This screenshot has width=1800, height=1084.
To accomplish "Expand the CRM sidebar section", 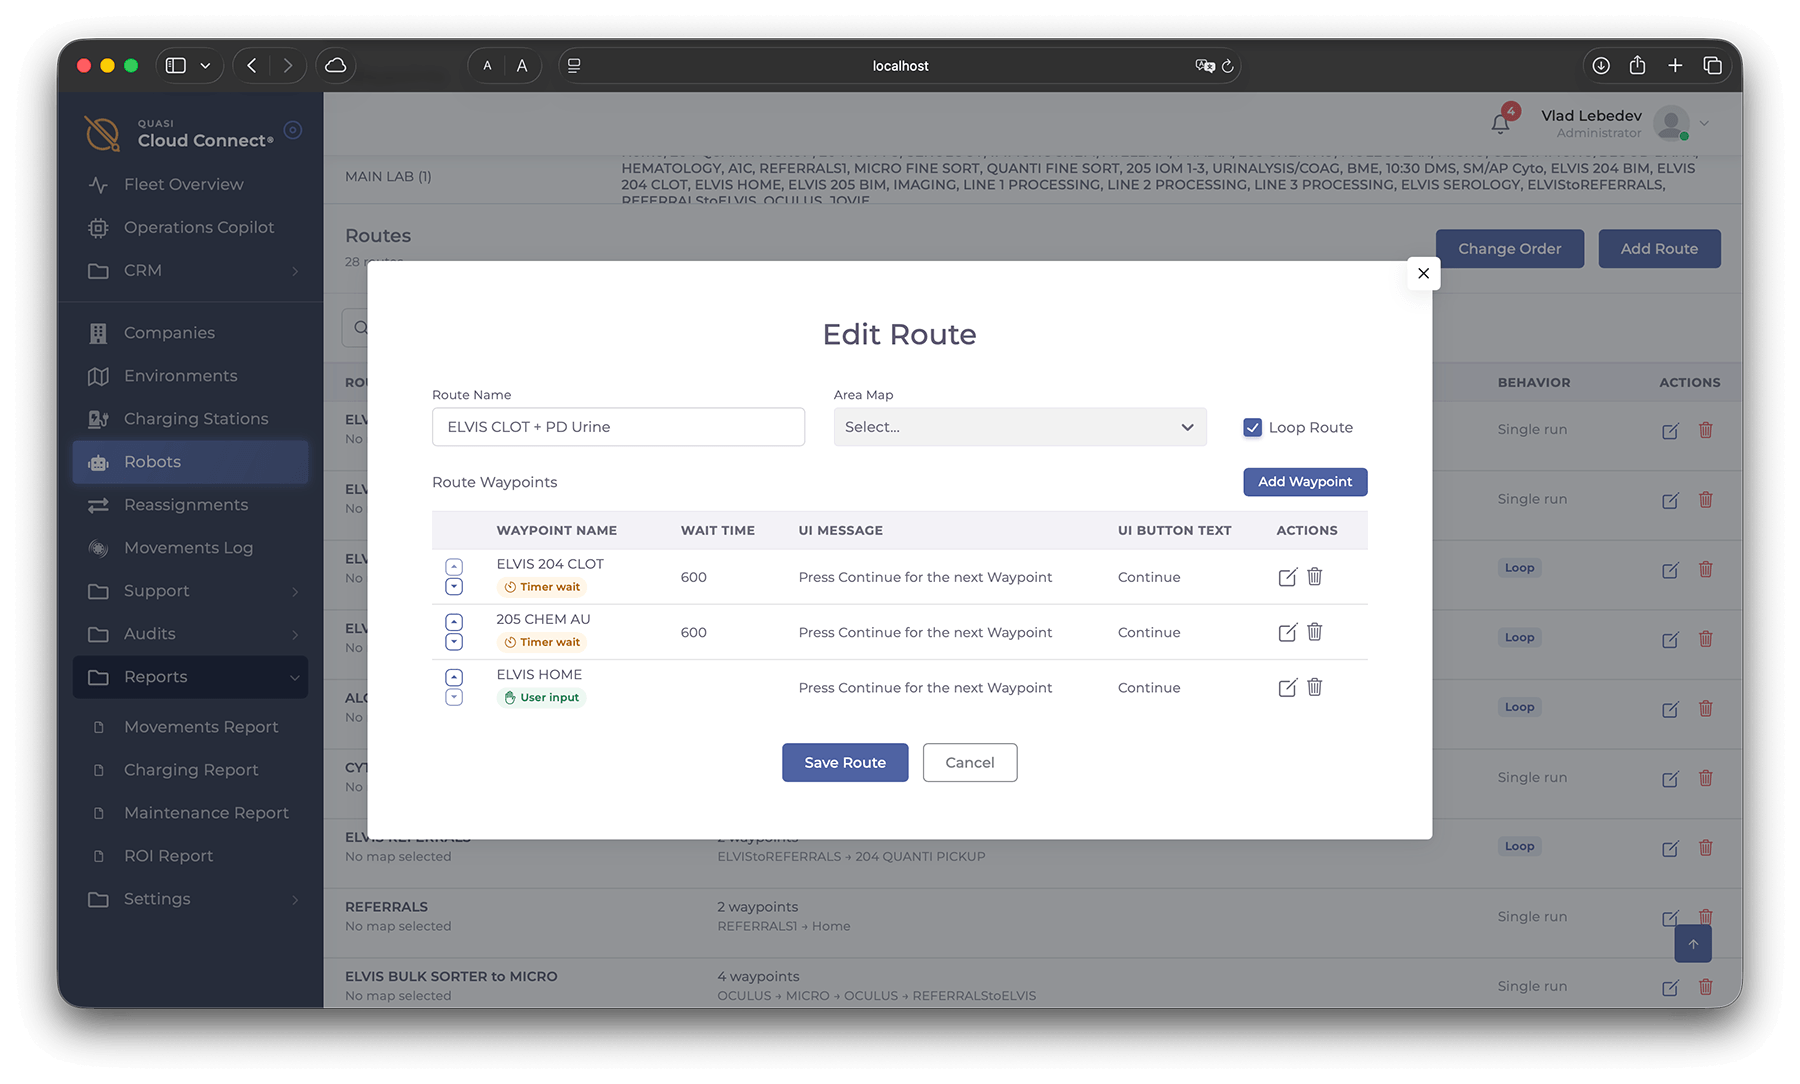I will point(190,270).
